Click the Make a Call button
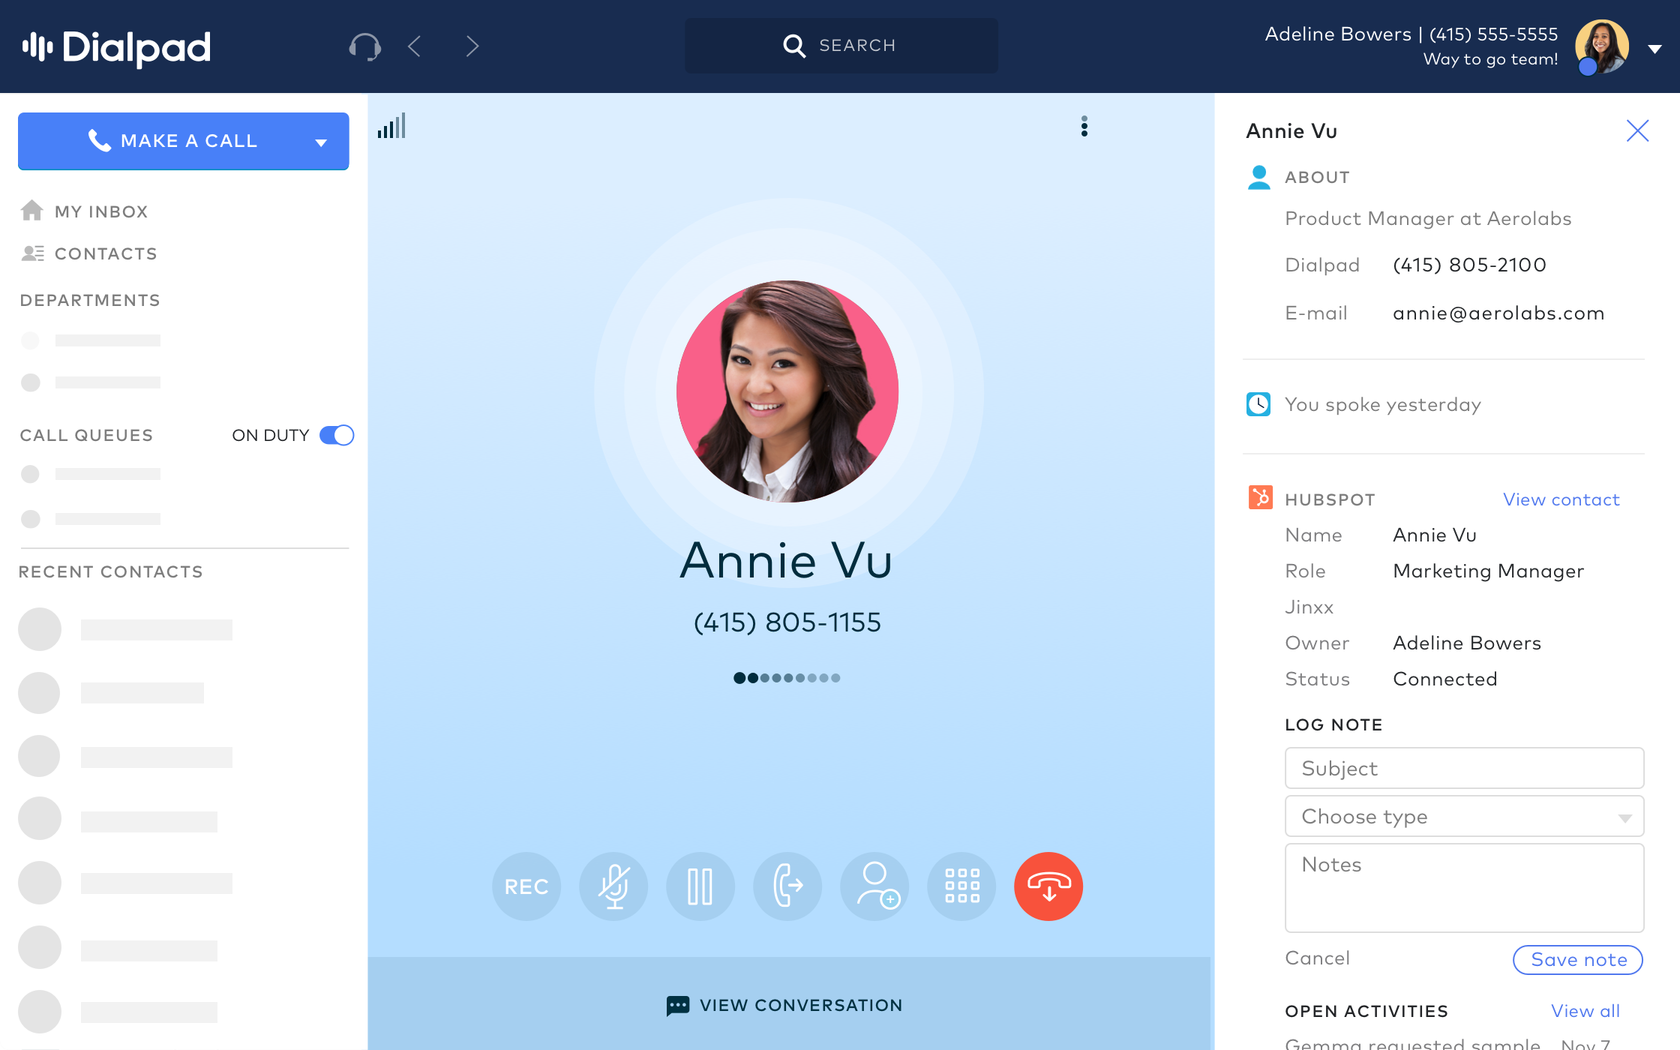Screen dimensions: 1680x1050 coord(184,141)
